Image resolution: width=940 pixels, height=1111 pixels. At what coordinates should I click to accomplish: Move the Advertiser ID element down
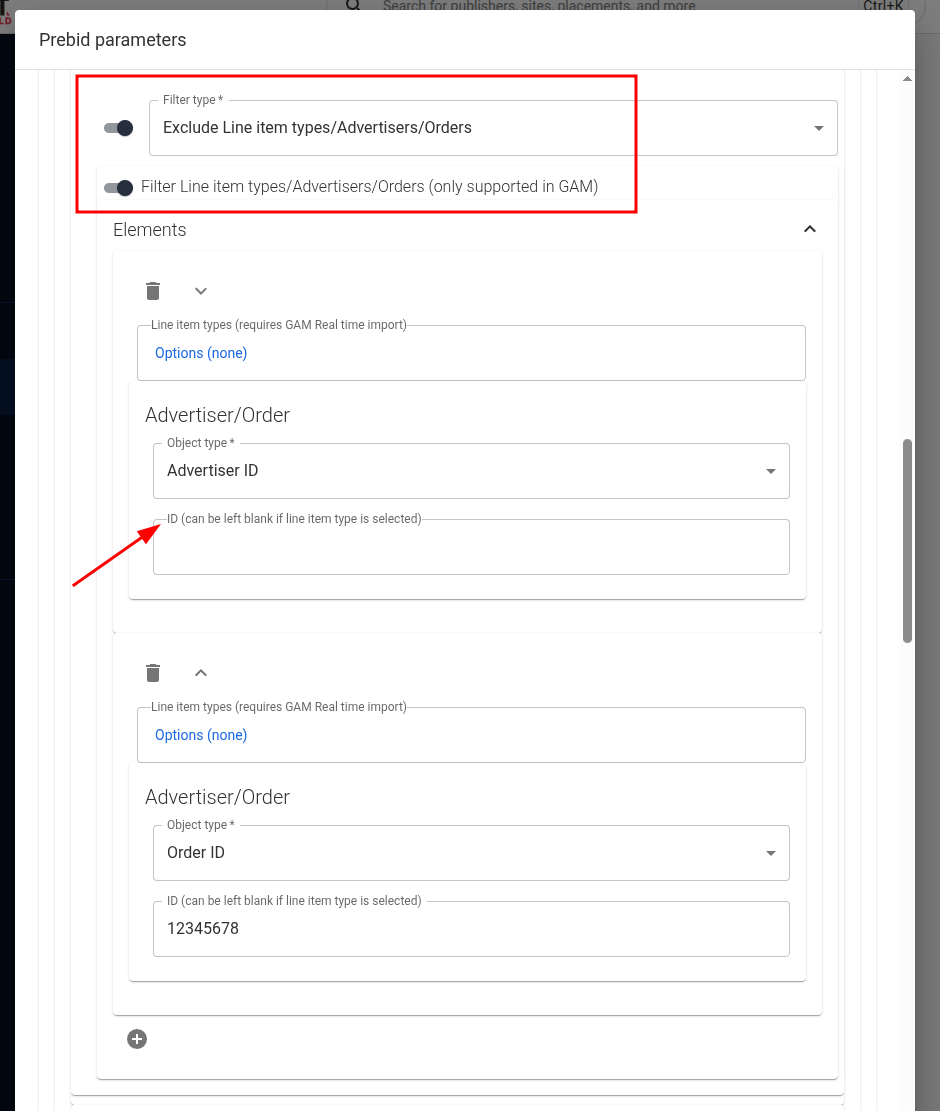(201, 291)
